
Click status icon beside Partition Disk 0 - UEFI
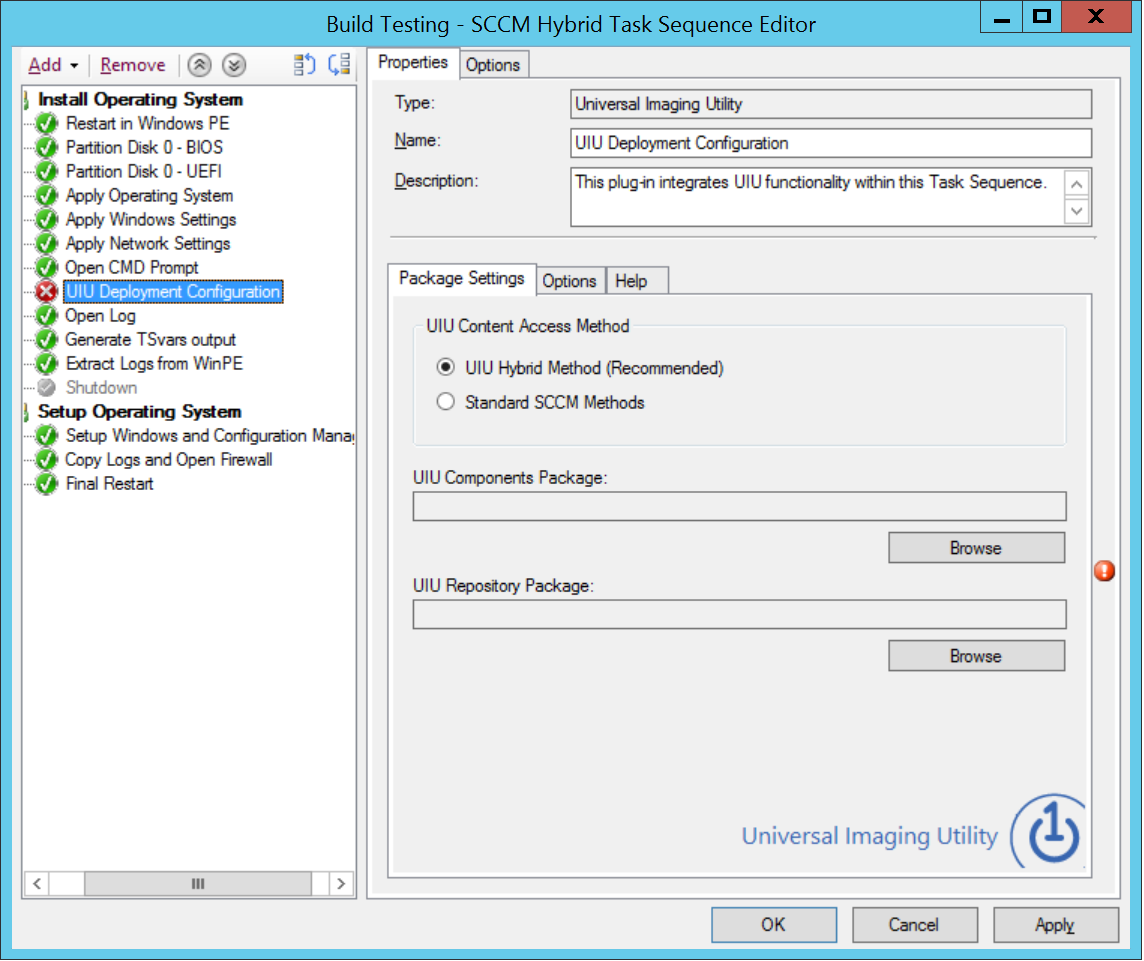[x=47, y=171]
